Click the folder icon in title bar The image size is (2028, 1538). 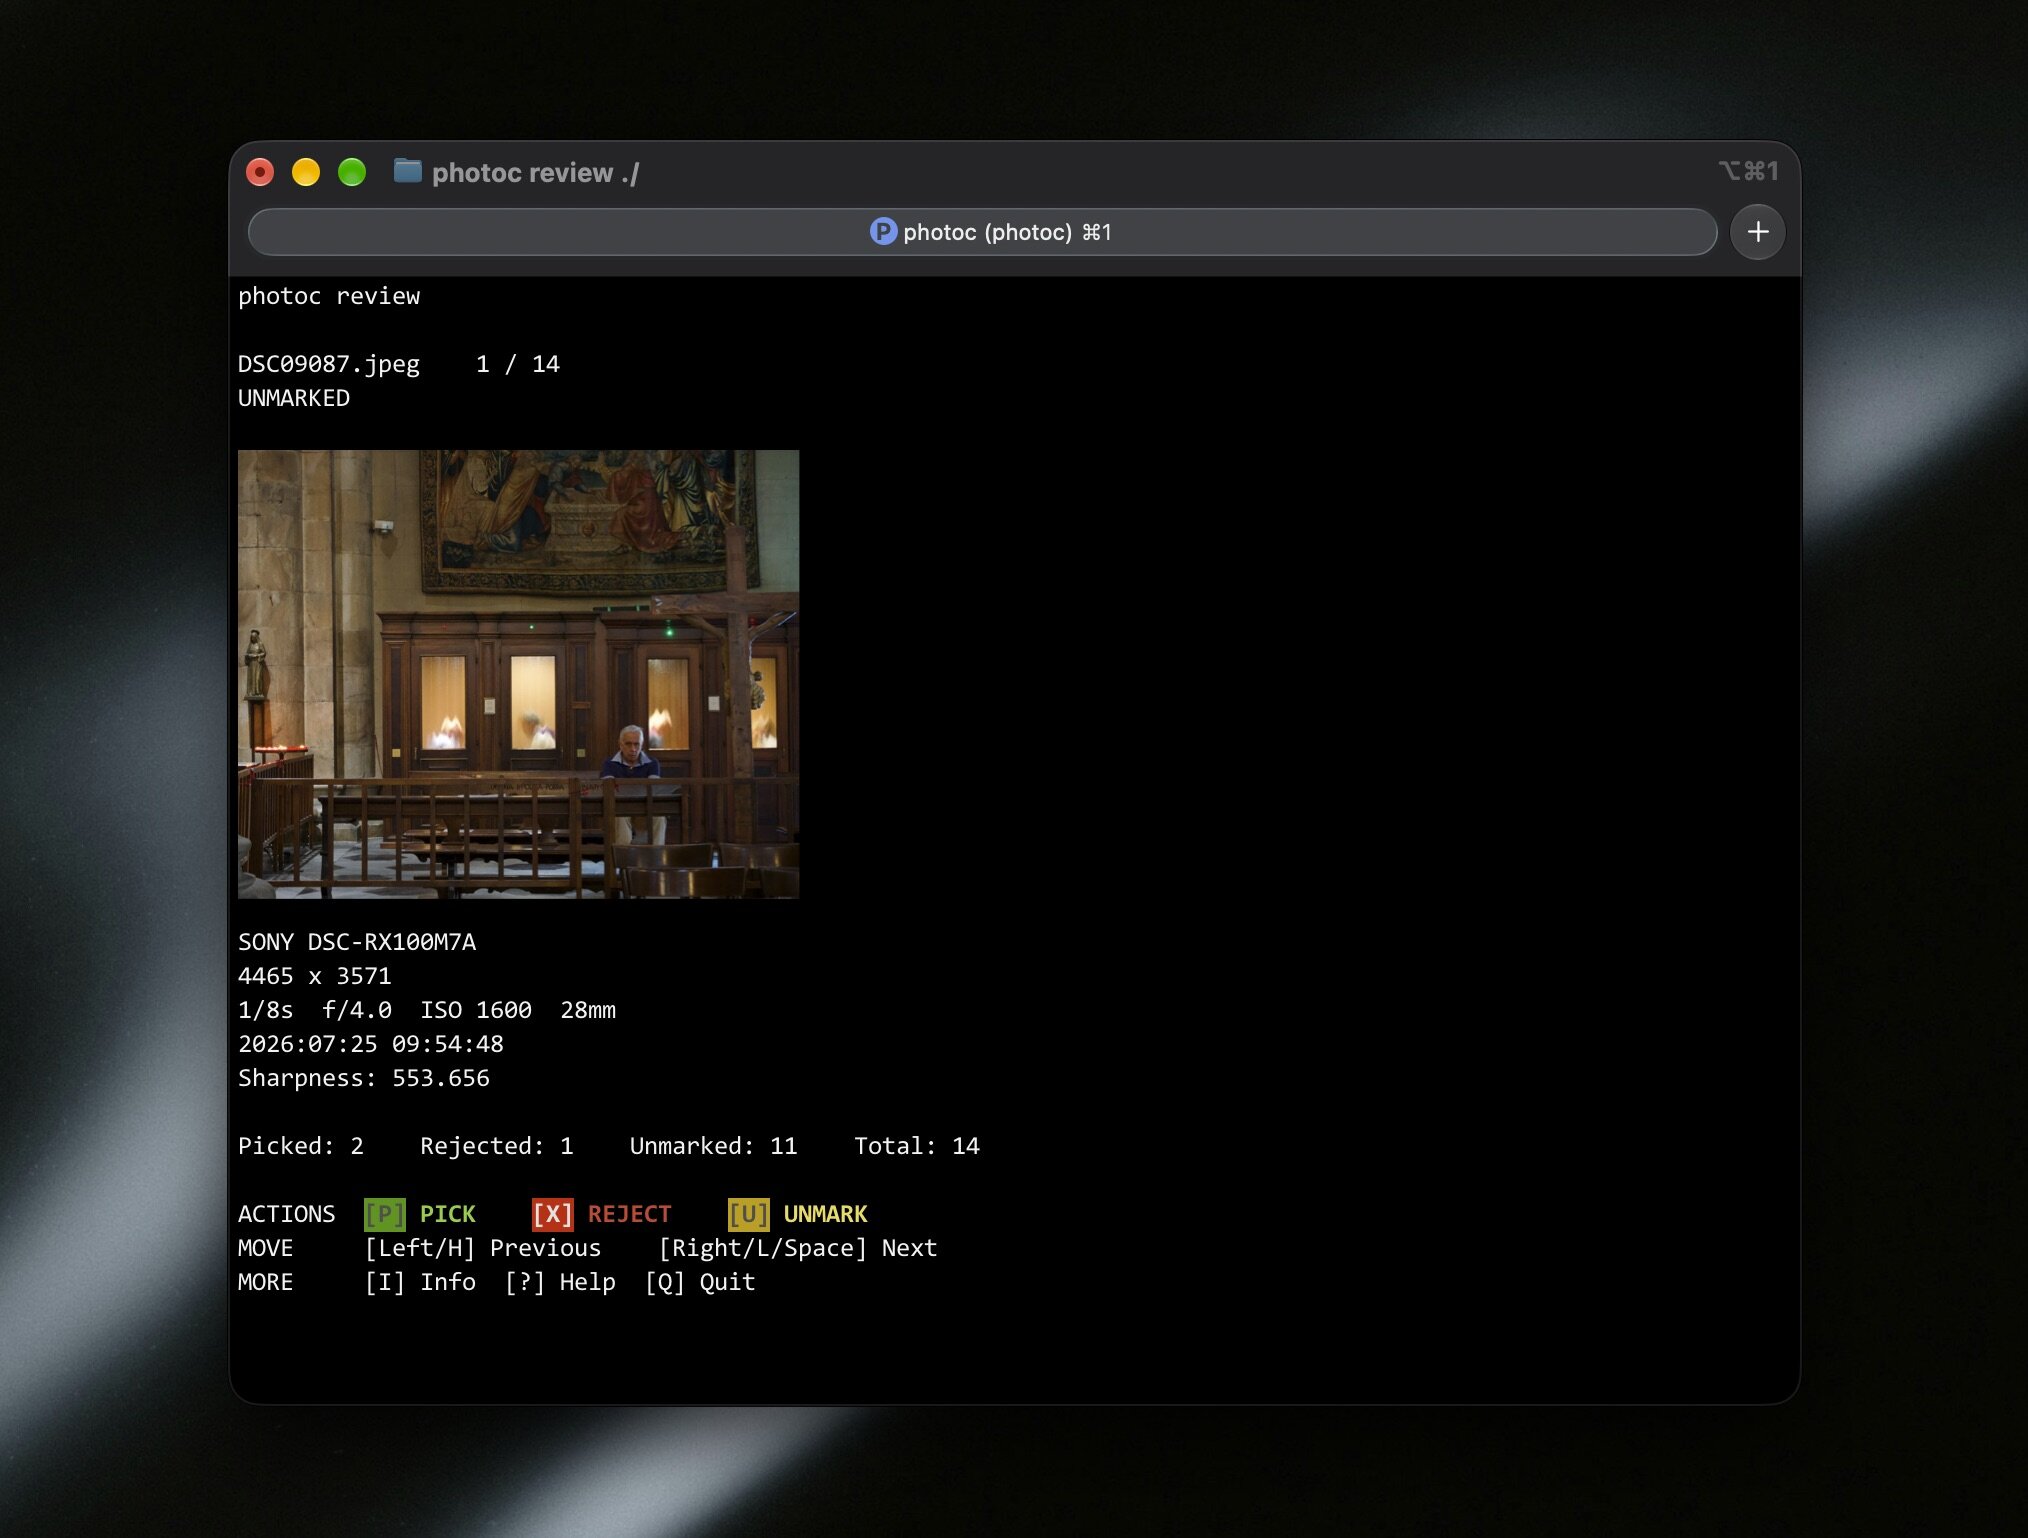point(407,171)
